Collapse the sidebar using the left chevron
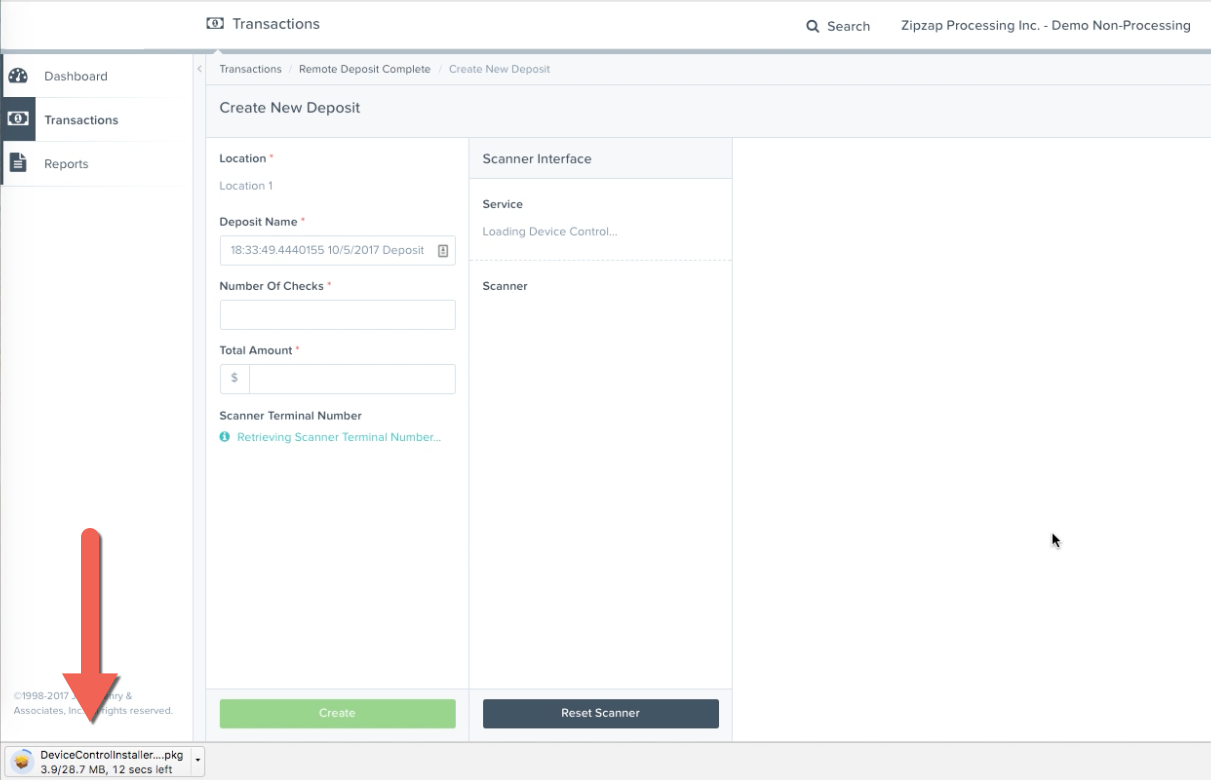Viewport: 1211px width, 780px height. (x=199, y=69)
